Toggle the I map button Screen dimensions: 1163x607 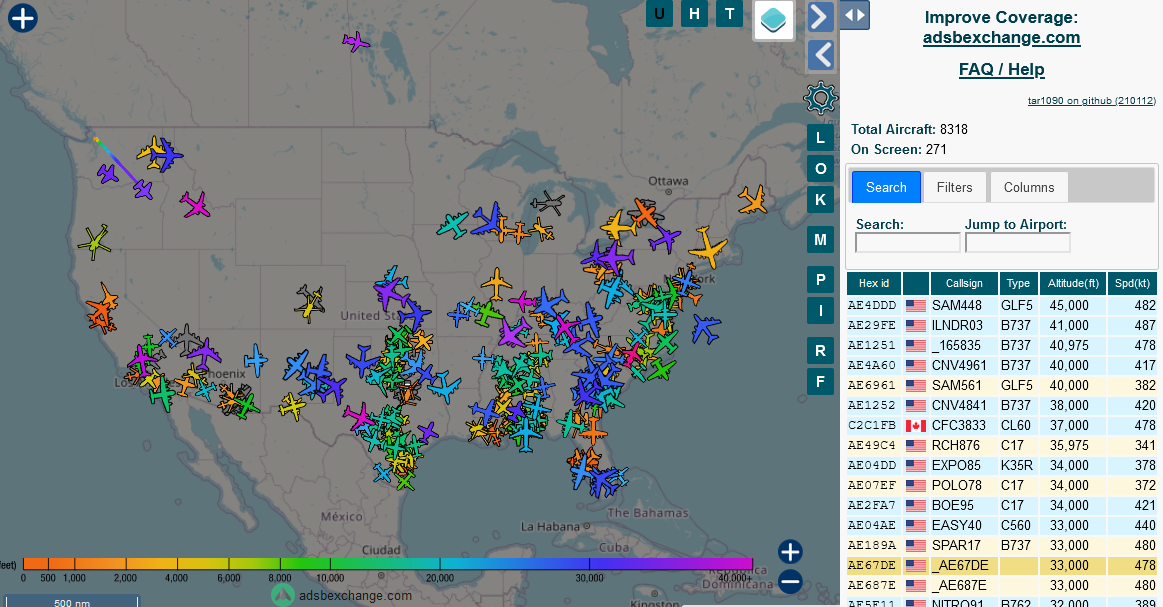coord(820,311)
